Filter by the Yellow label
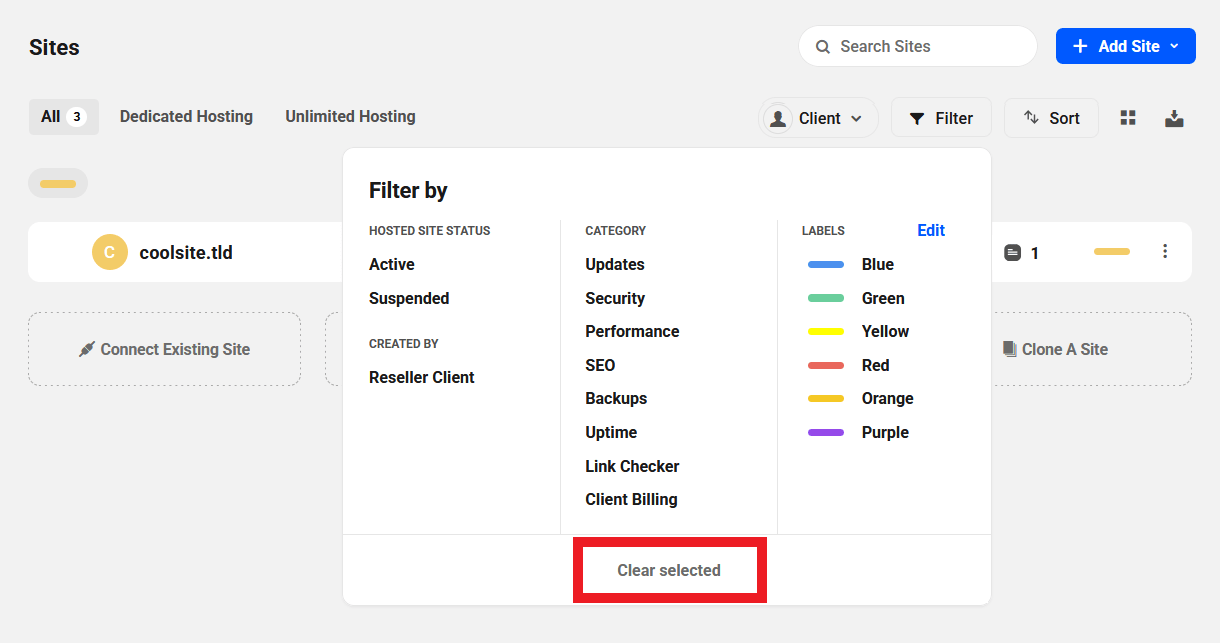The height and width of the screenshot is (643, 1220). click(858, 331)
